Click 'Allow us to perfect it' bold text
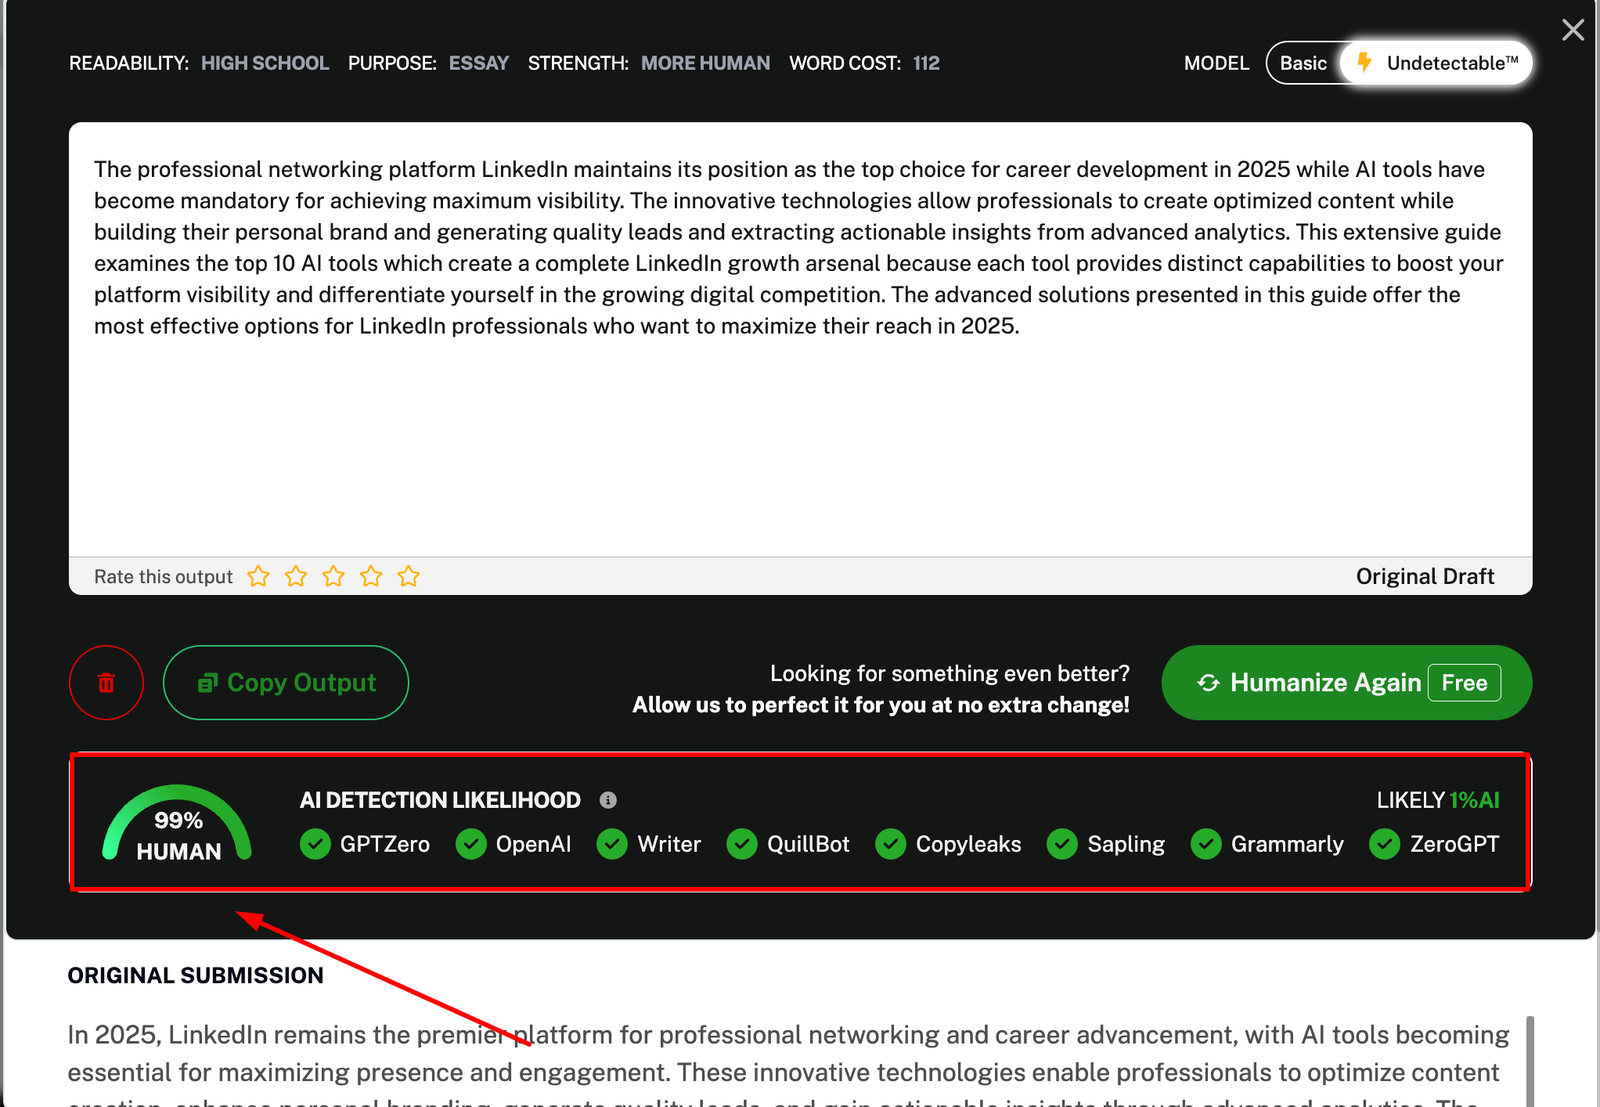Image resolution: width=1600 pixels, height=1107 pixels. click(881, 705)
